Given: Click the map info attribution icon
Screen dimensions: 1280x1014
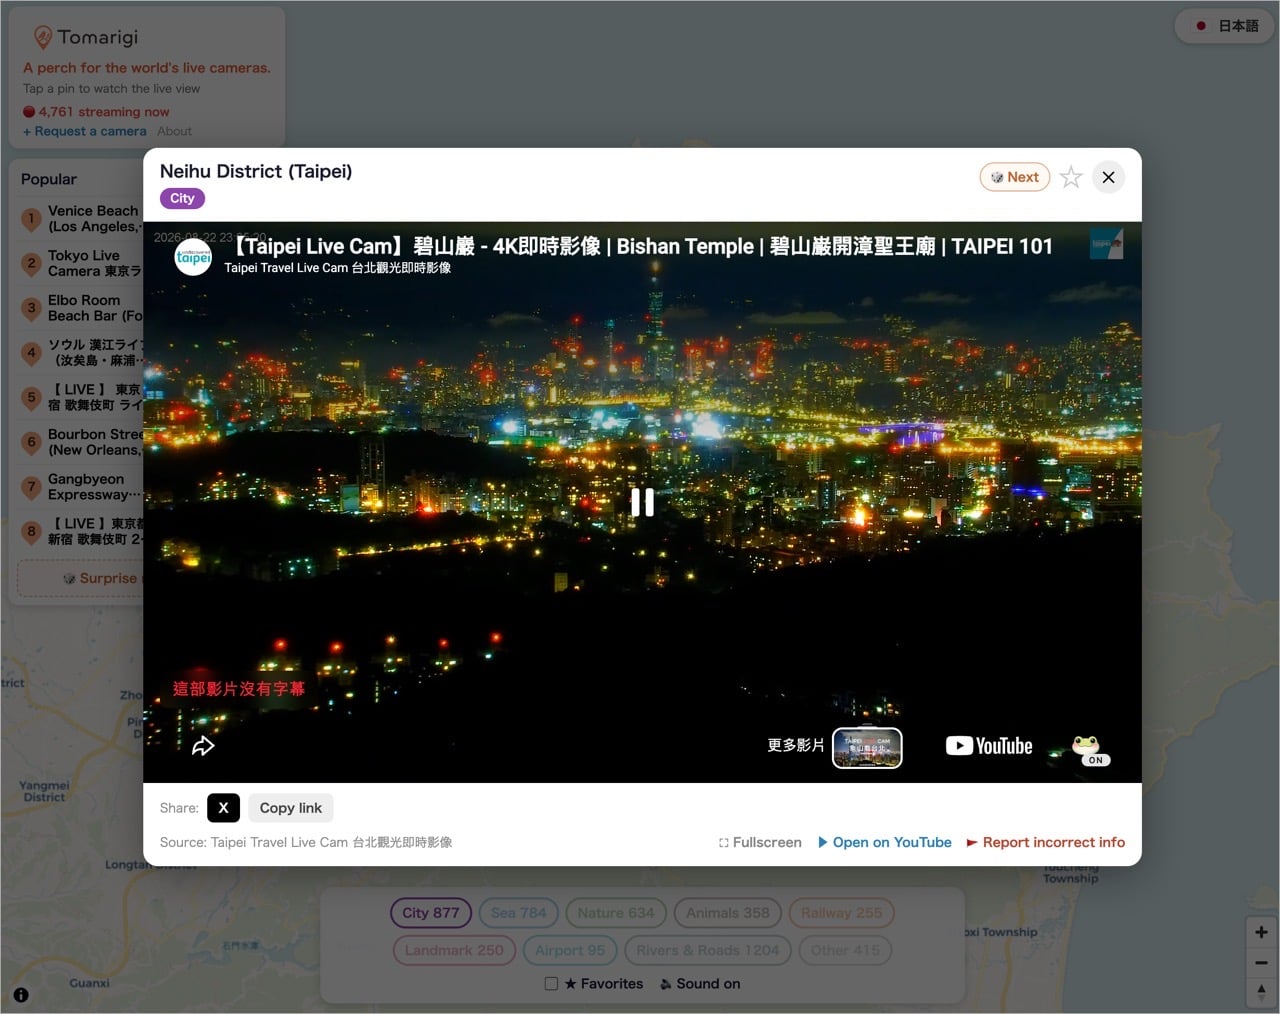Looking at the screenshot, I should tap(21, 995).
